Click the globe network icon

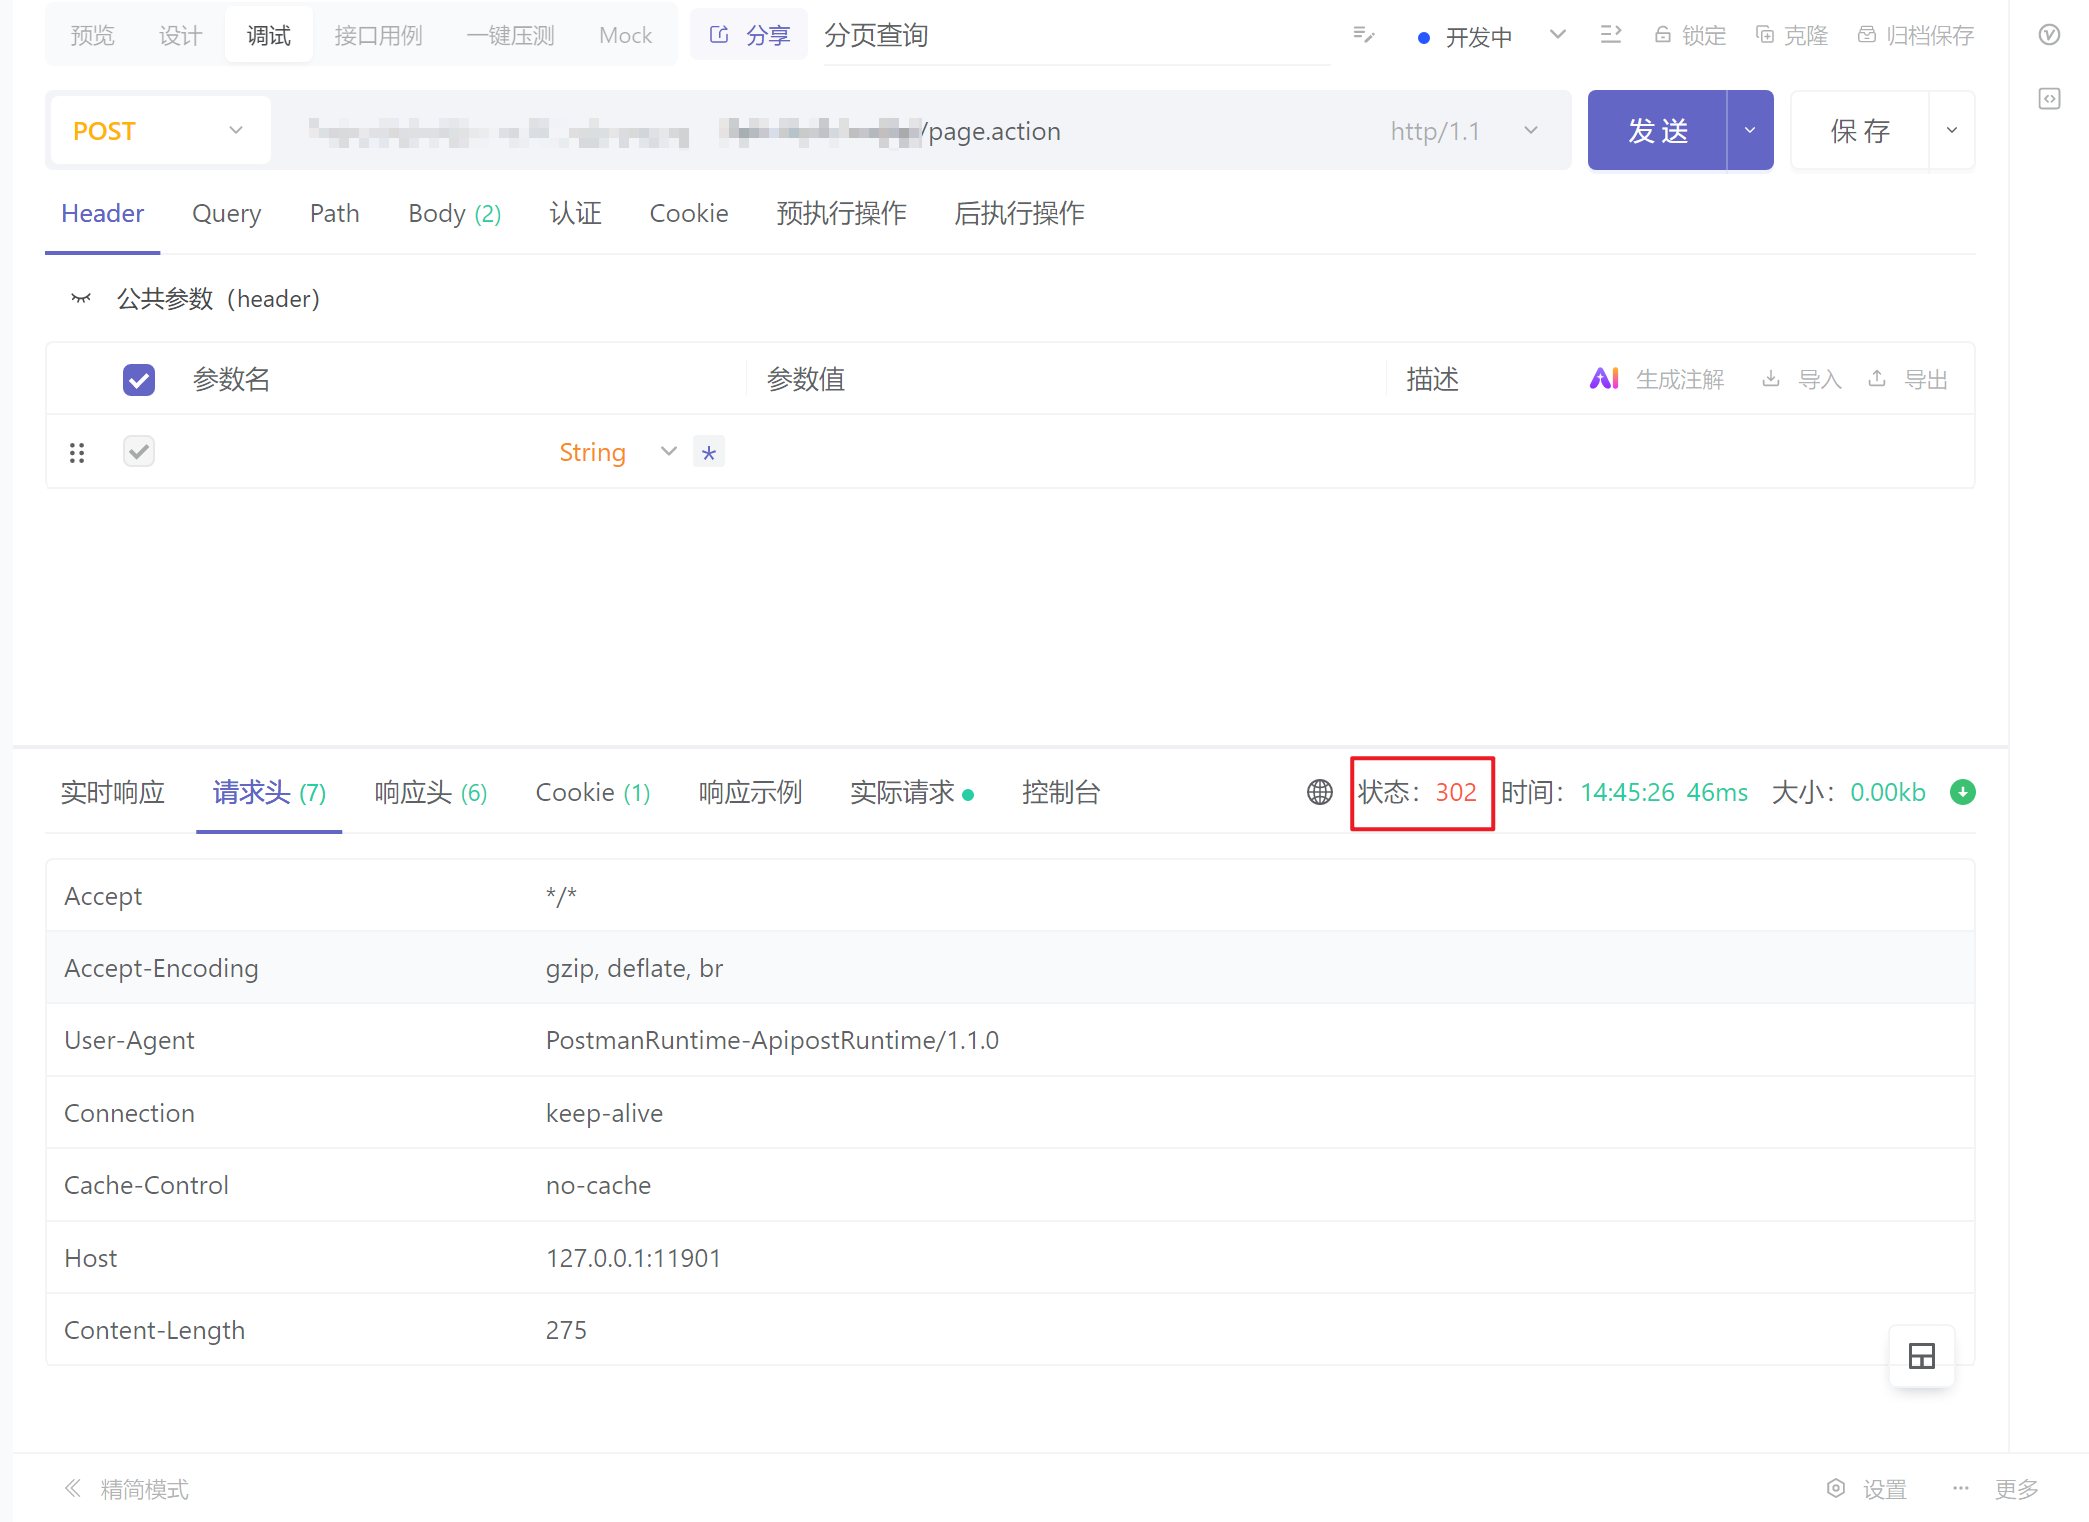(1320, 792)
